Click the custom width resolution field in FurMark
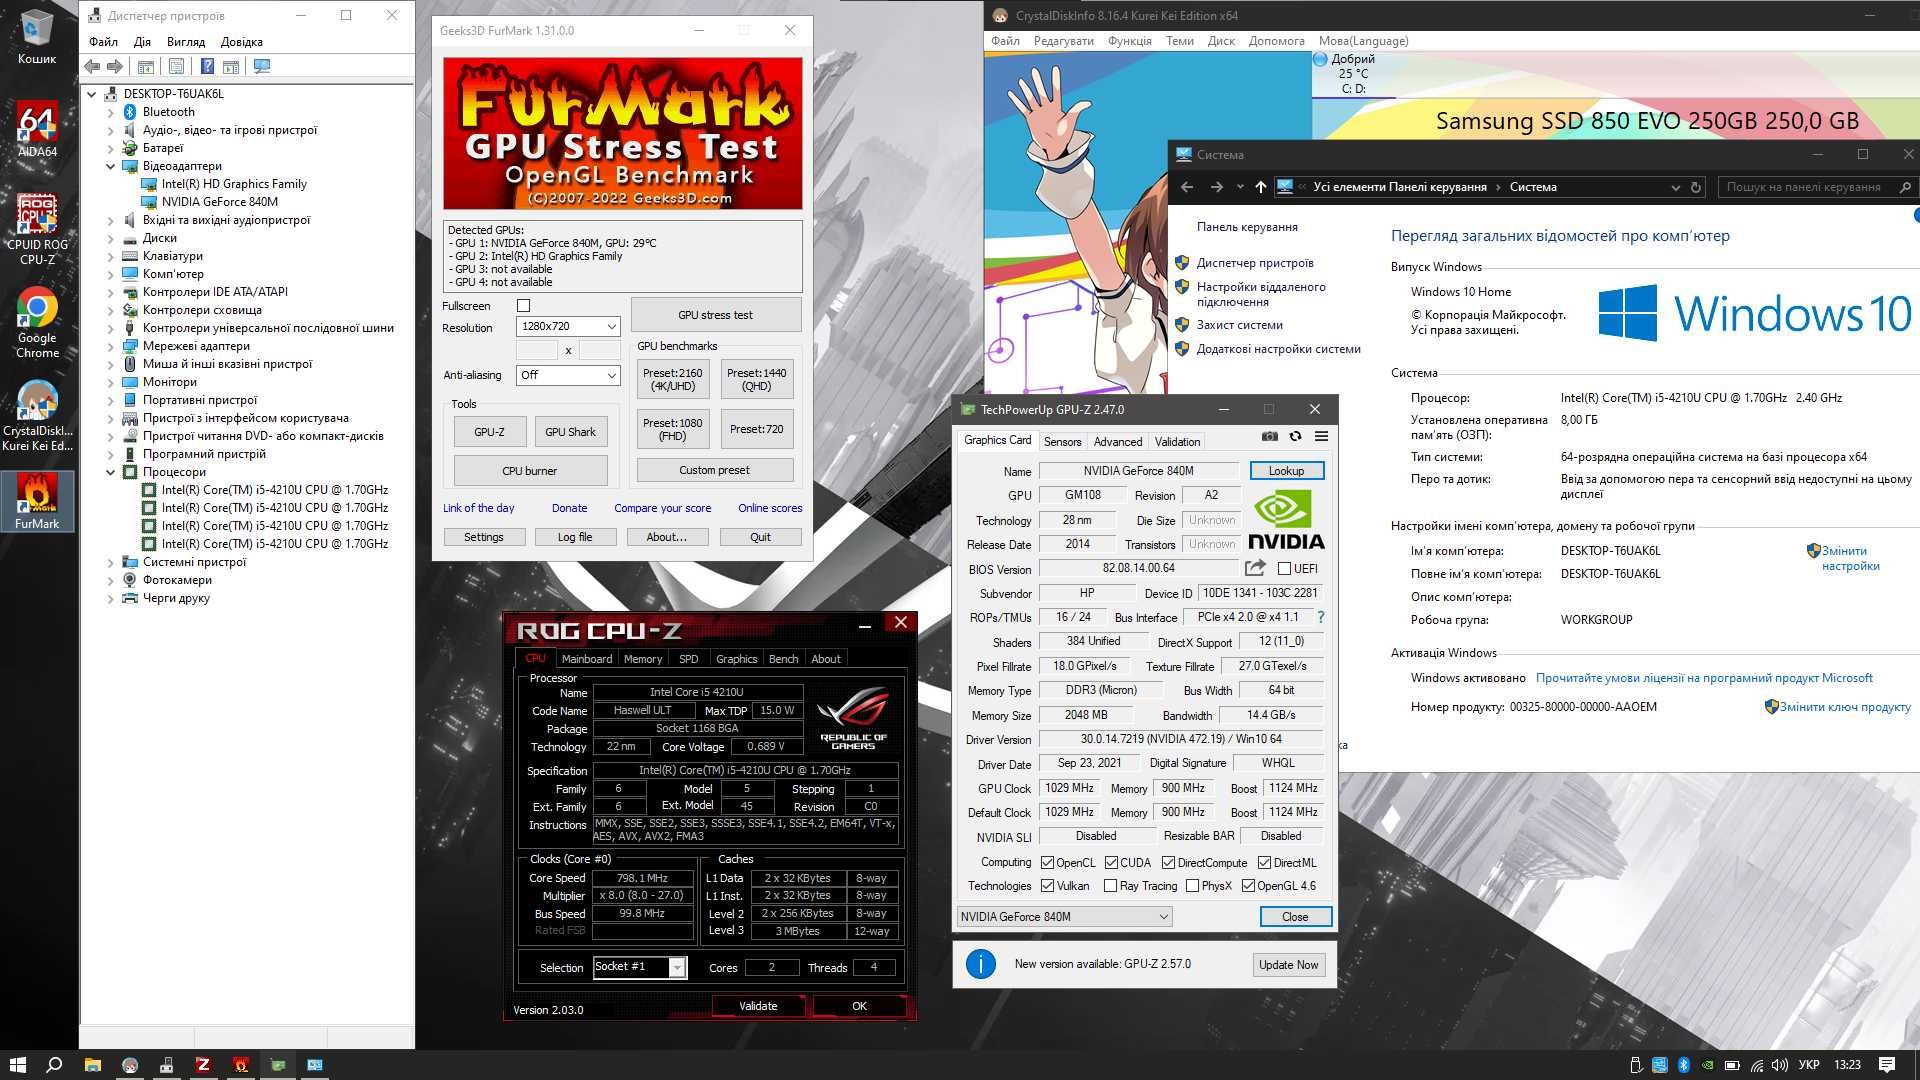 [x=537, y=350]
